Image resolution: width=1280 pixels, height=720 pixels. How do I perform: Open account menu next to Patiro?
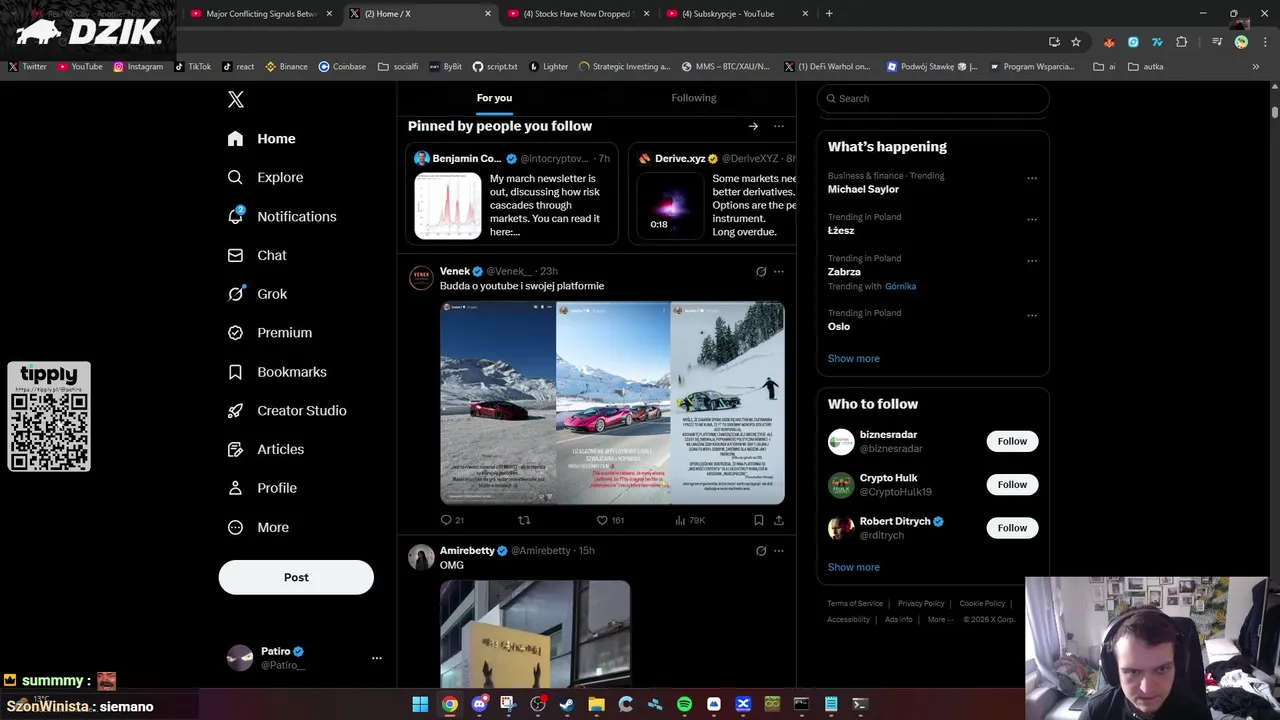pyautogui.click(x=377, y=658)
